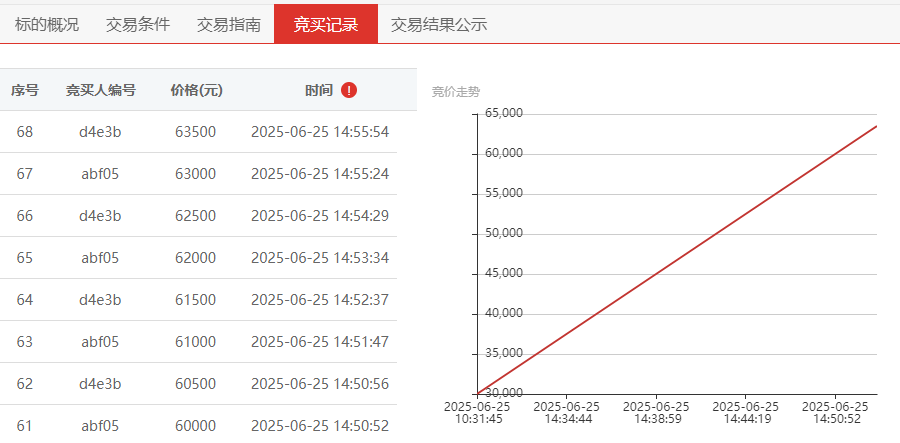Viewport: 900px width, 443px height.
Task: Click the price 63000 in row 67
Action: 196,174
